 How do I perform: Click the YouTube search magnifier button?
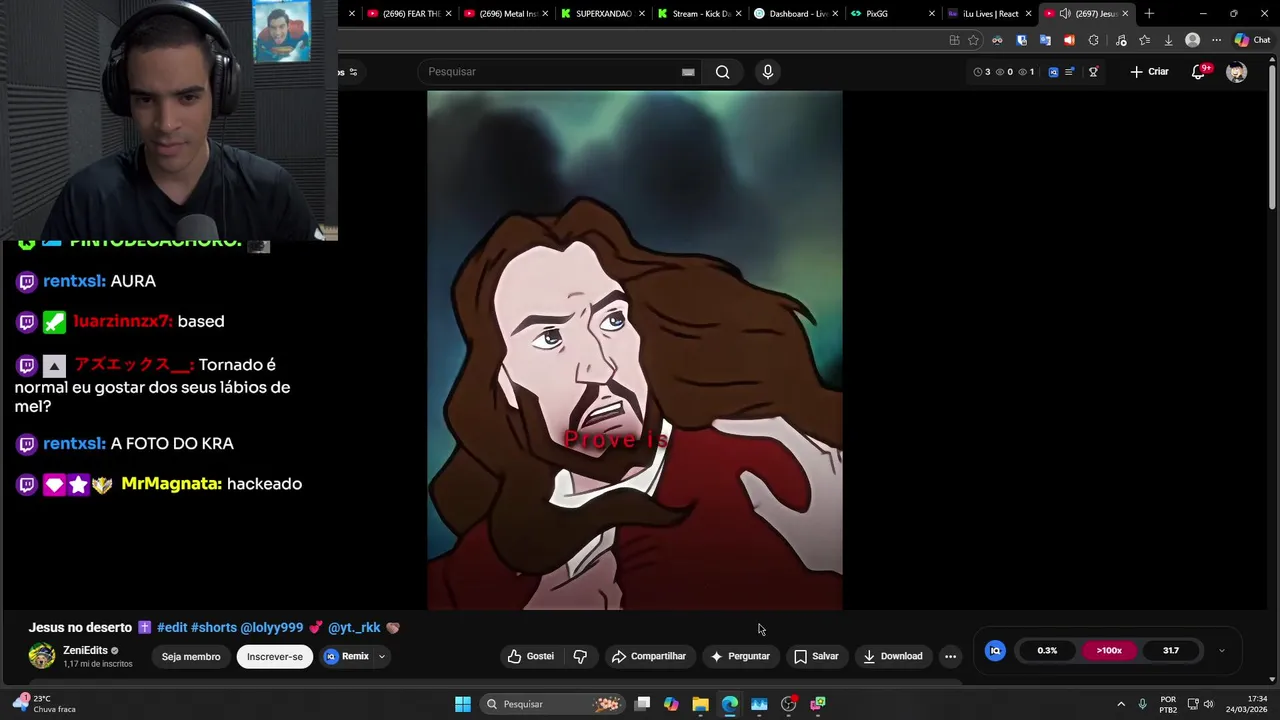pos(722,72)
